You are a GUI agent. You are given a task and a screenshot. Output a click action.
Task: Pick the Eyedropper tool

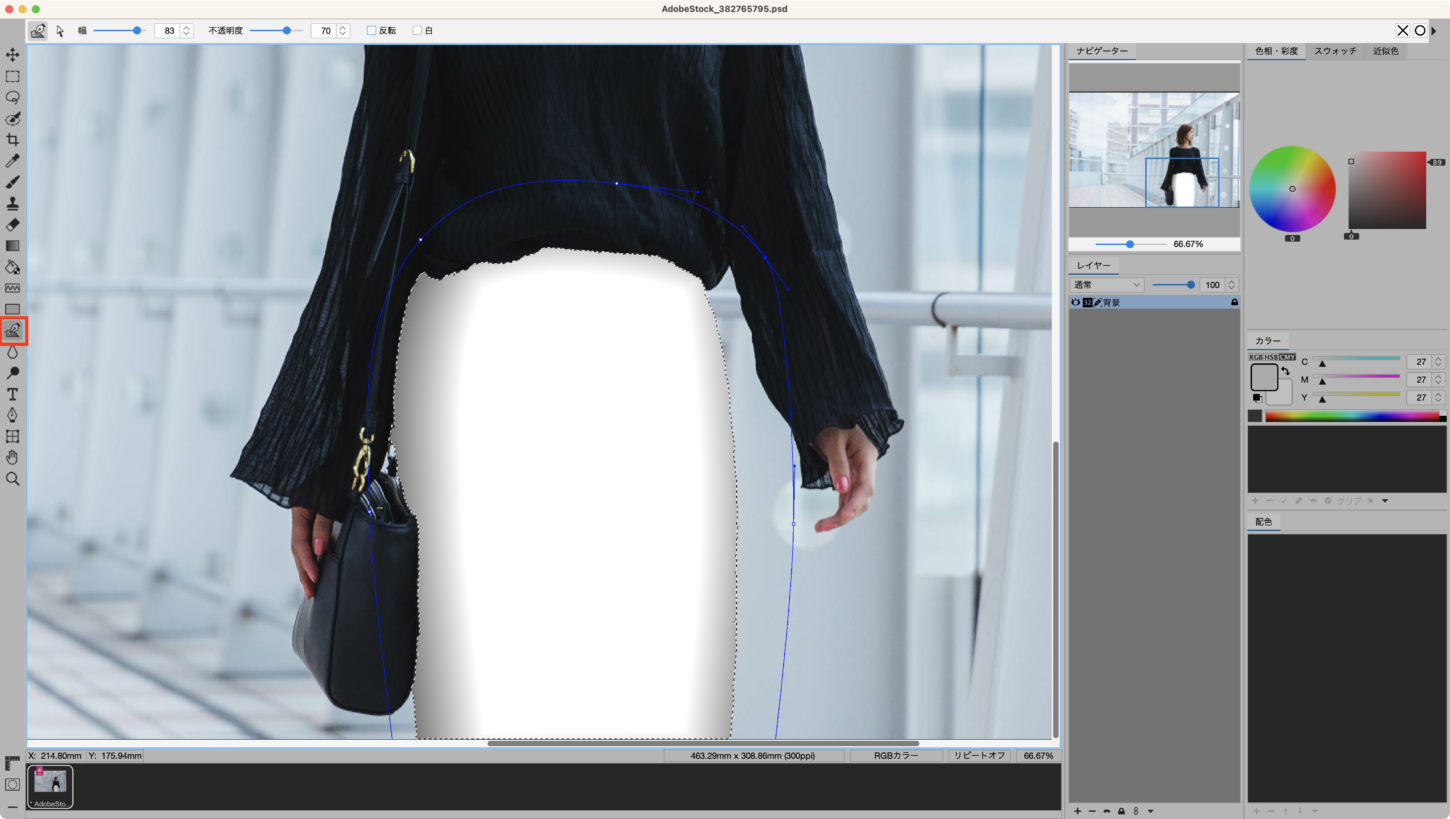pyautogui.click(x=12, y=161)
